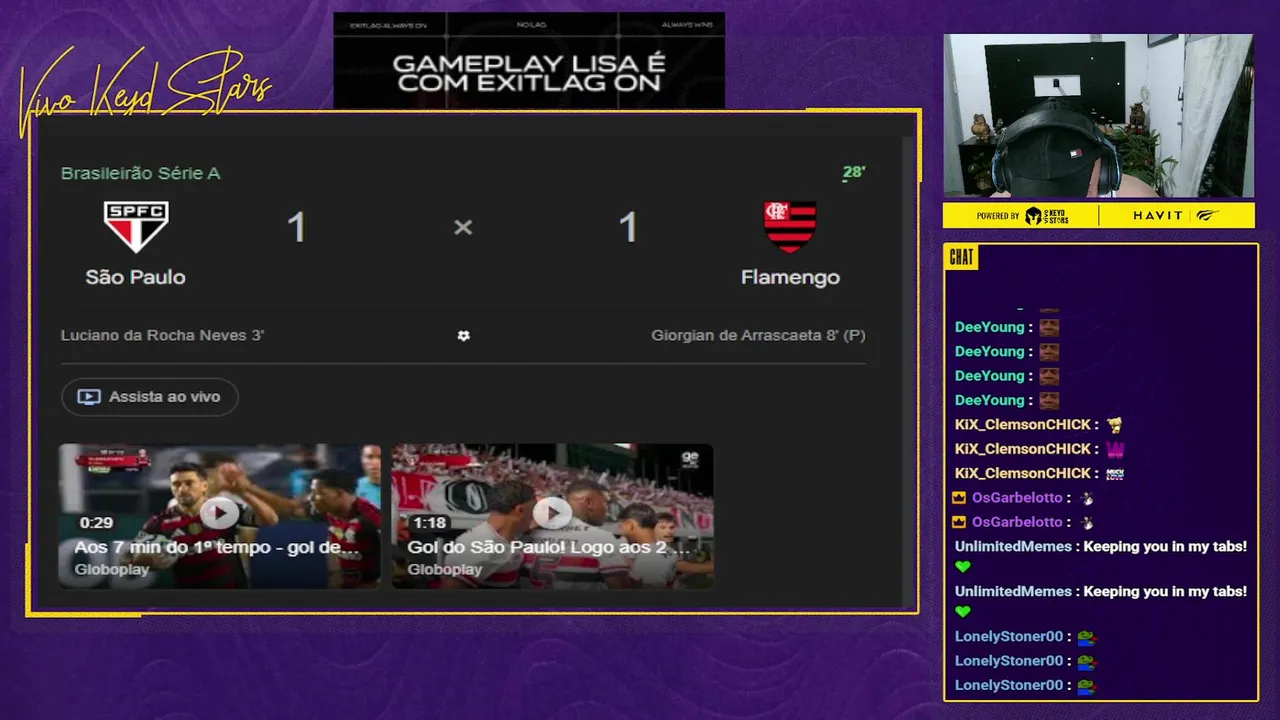1280x720 pixels.
Task: Click the streamer webcam feed
Action: click(1098, 116)
